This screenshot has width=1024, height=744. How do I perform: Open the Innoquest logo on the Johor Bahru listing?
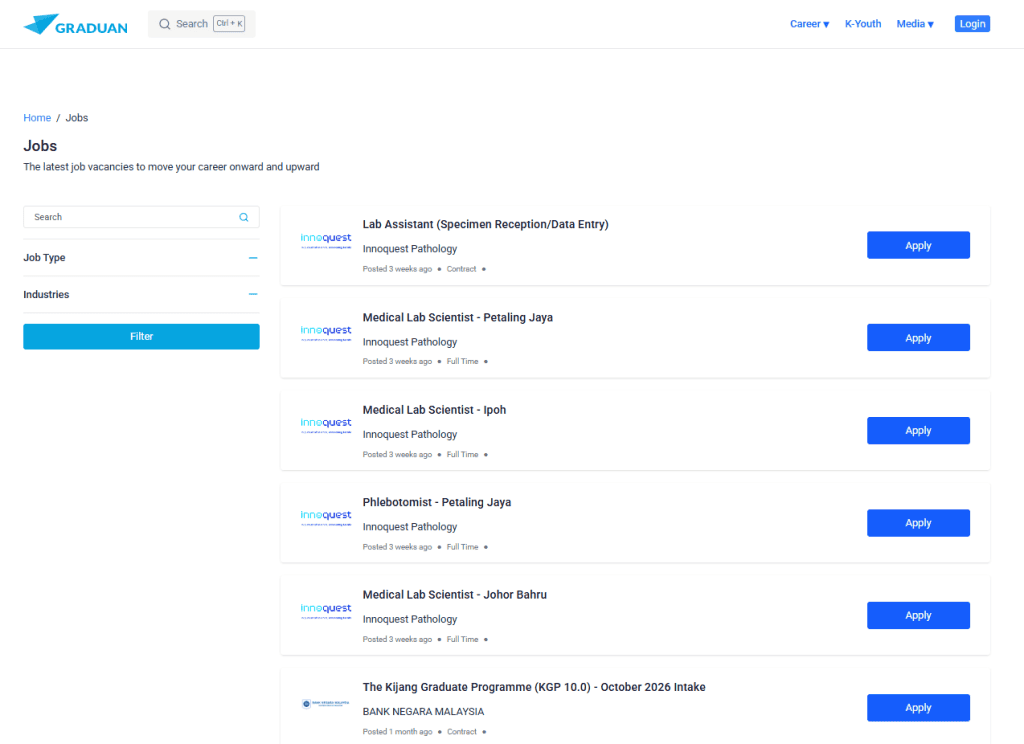326,610
